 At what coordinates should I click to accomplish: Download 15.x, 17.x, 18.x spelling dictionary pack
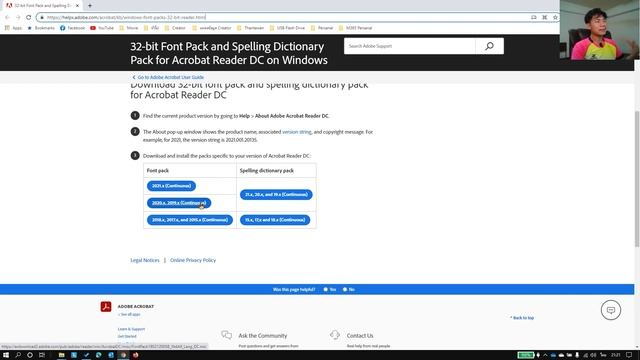tap(275, 220)
